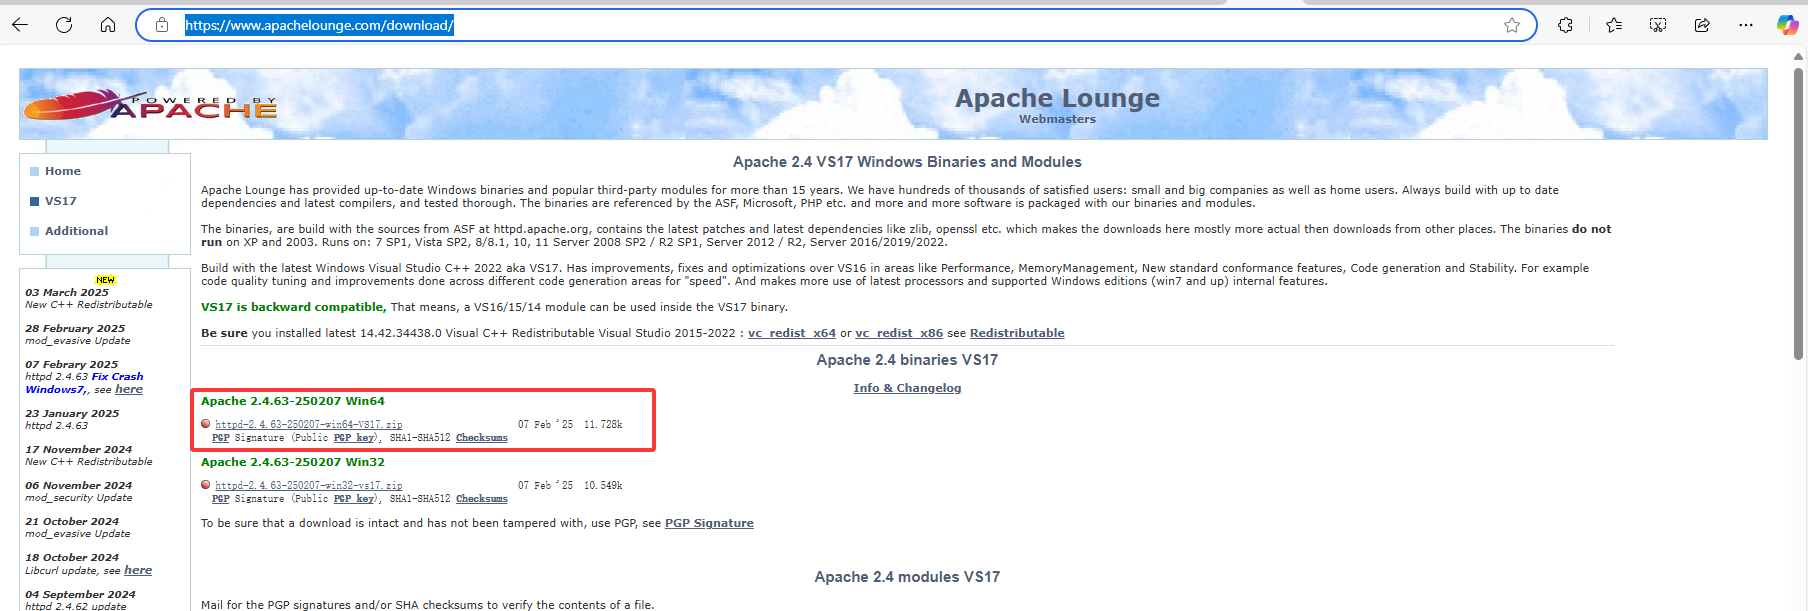
Task: Open PGP signature link under Win32 download
Action: coord(221,499)
